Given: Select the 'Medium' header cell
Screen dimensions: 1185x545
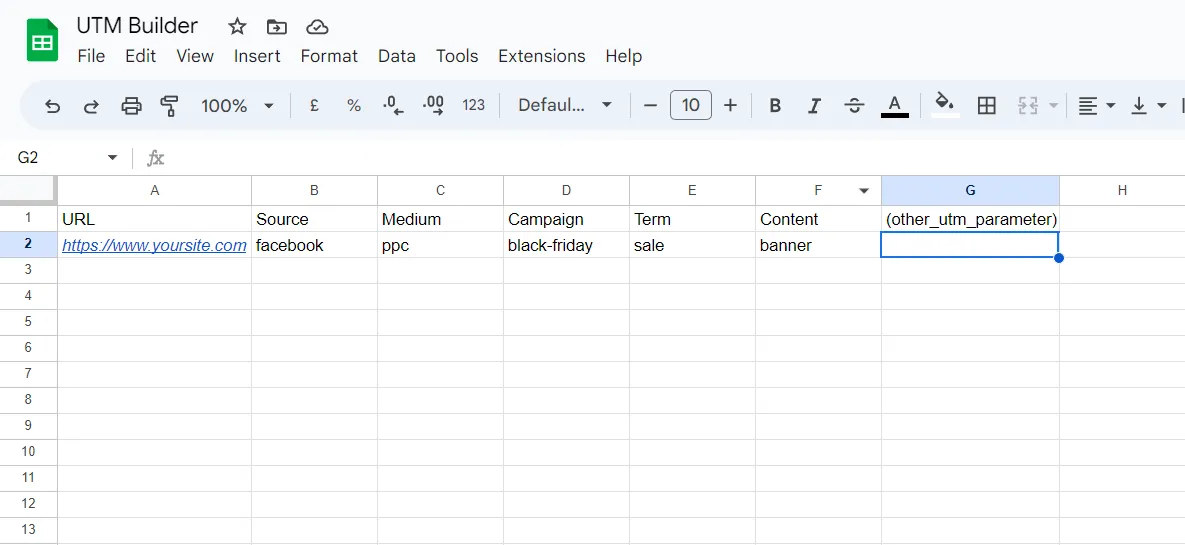Looking at the screenshot, I should 441,219.
